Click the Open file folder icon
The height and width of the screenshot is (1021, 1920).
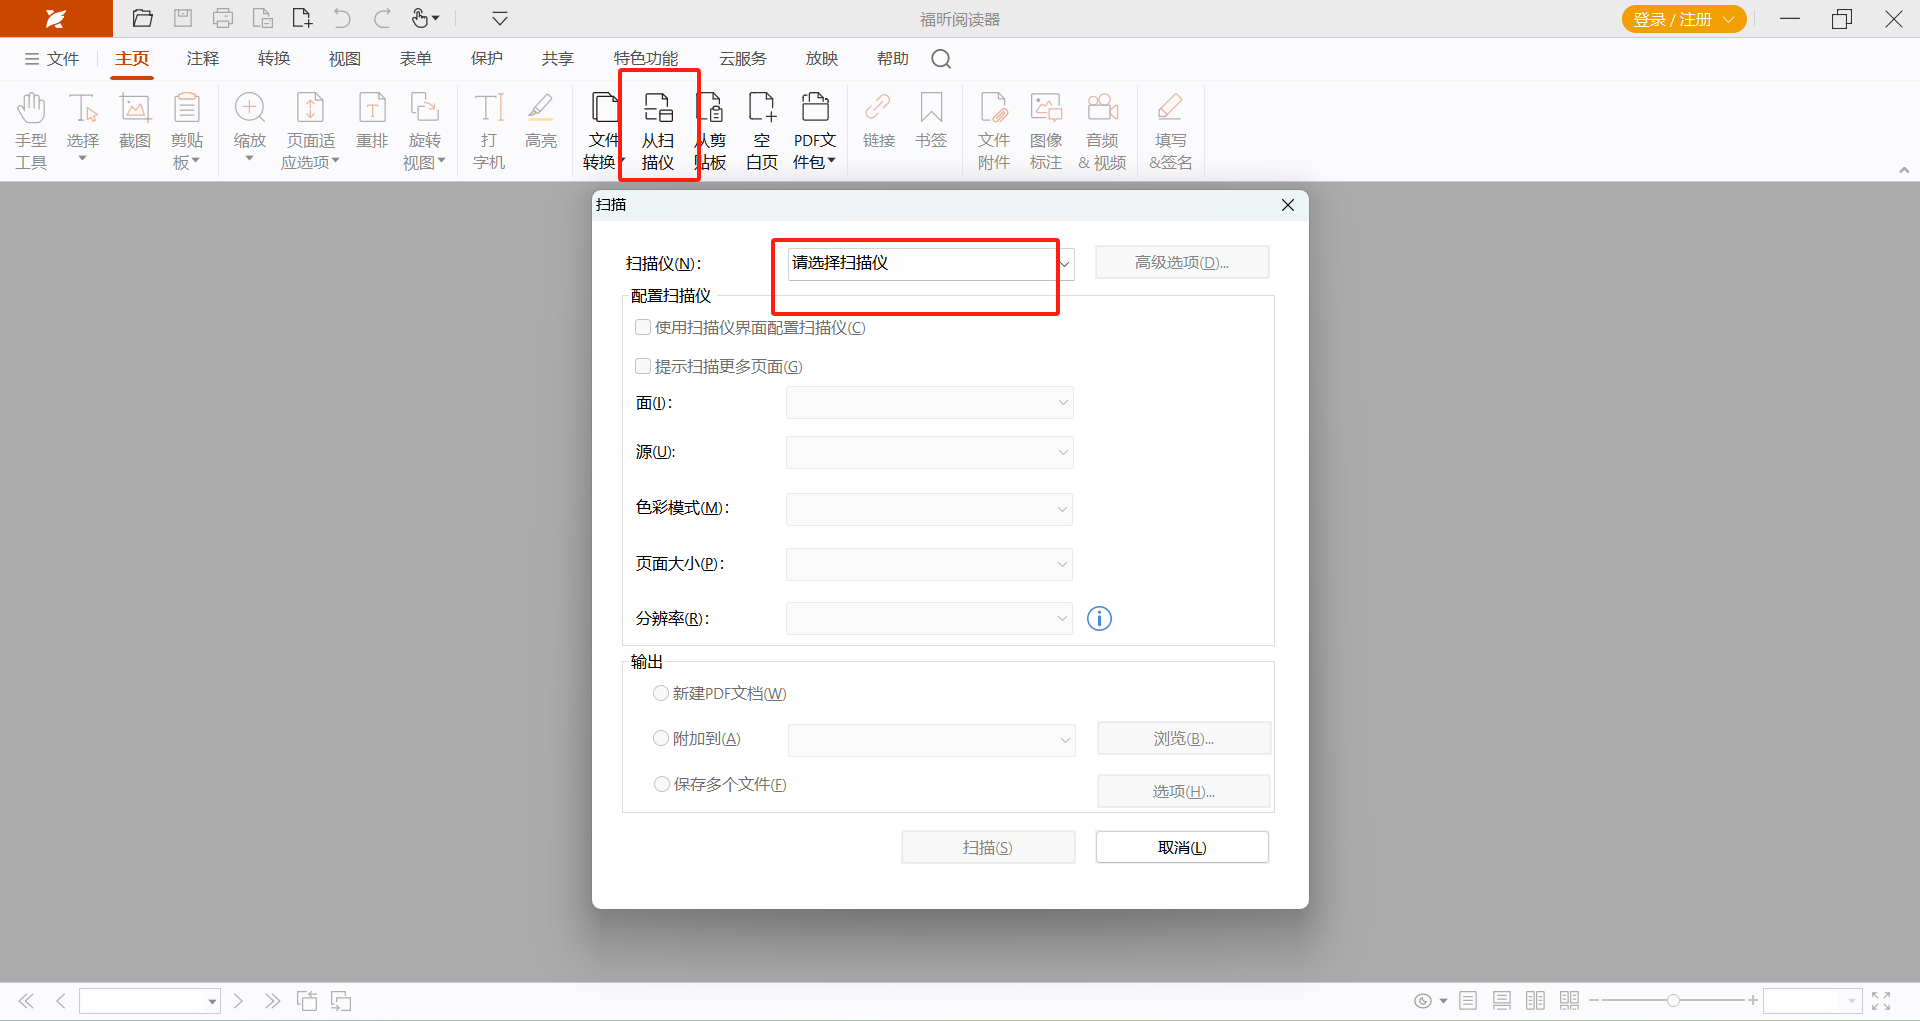click(143, 18)
